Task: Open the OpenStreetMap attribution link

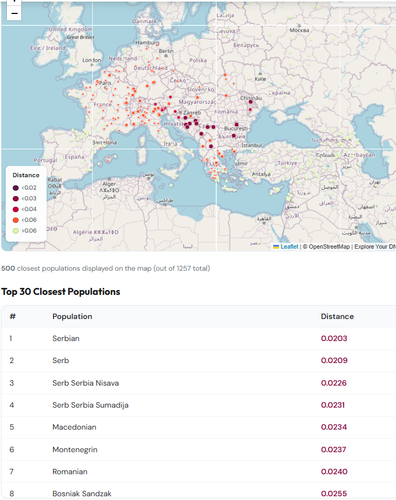Action: pos(329,247)
